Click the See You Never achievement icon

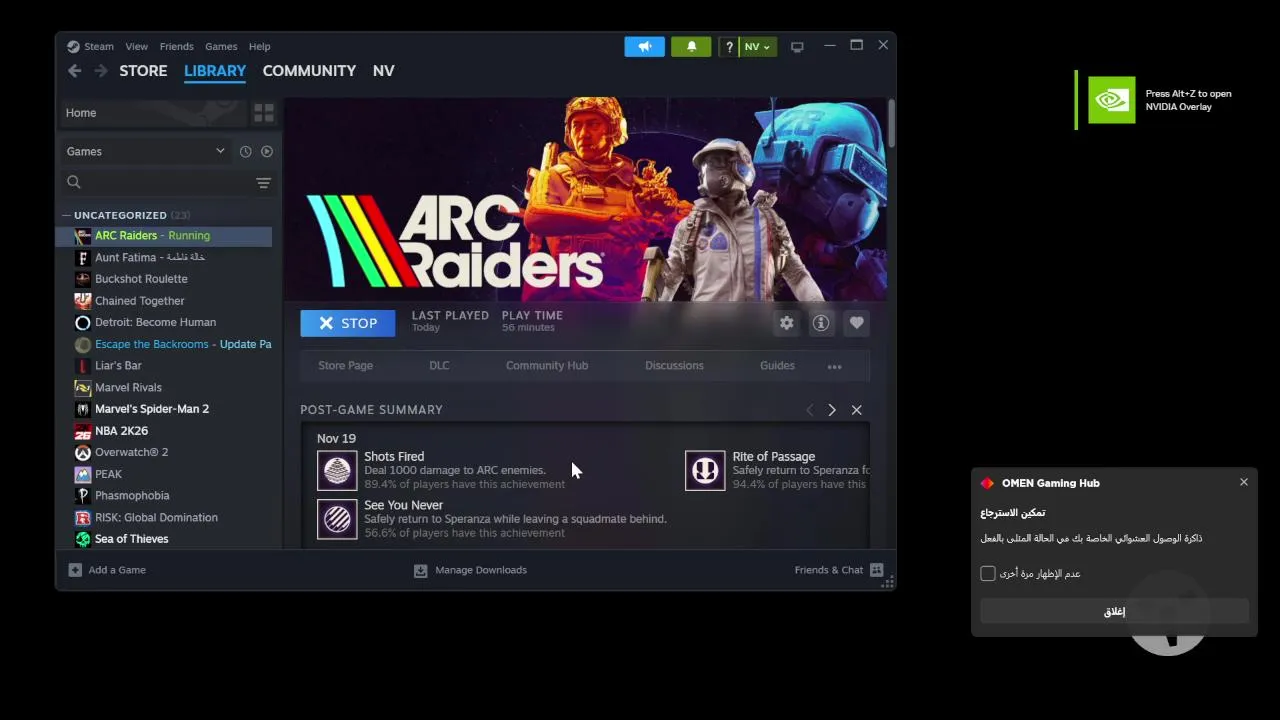(x=337, y=519)
